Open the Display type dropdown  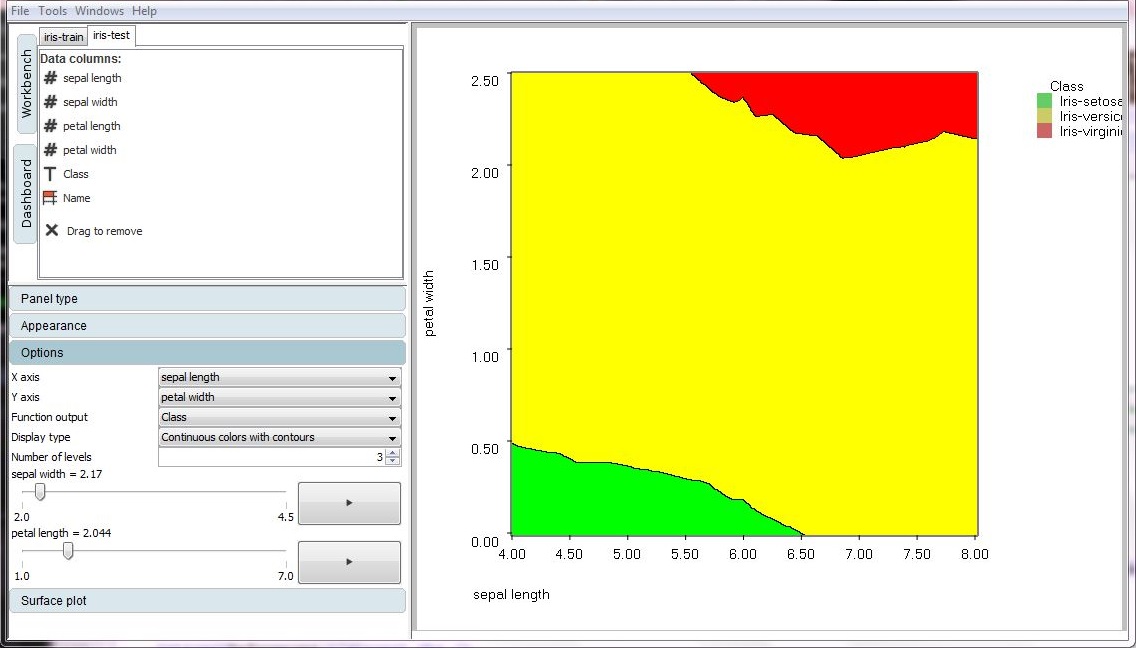click(279, 438)
